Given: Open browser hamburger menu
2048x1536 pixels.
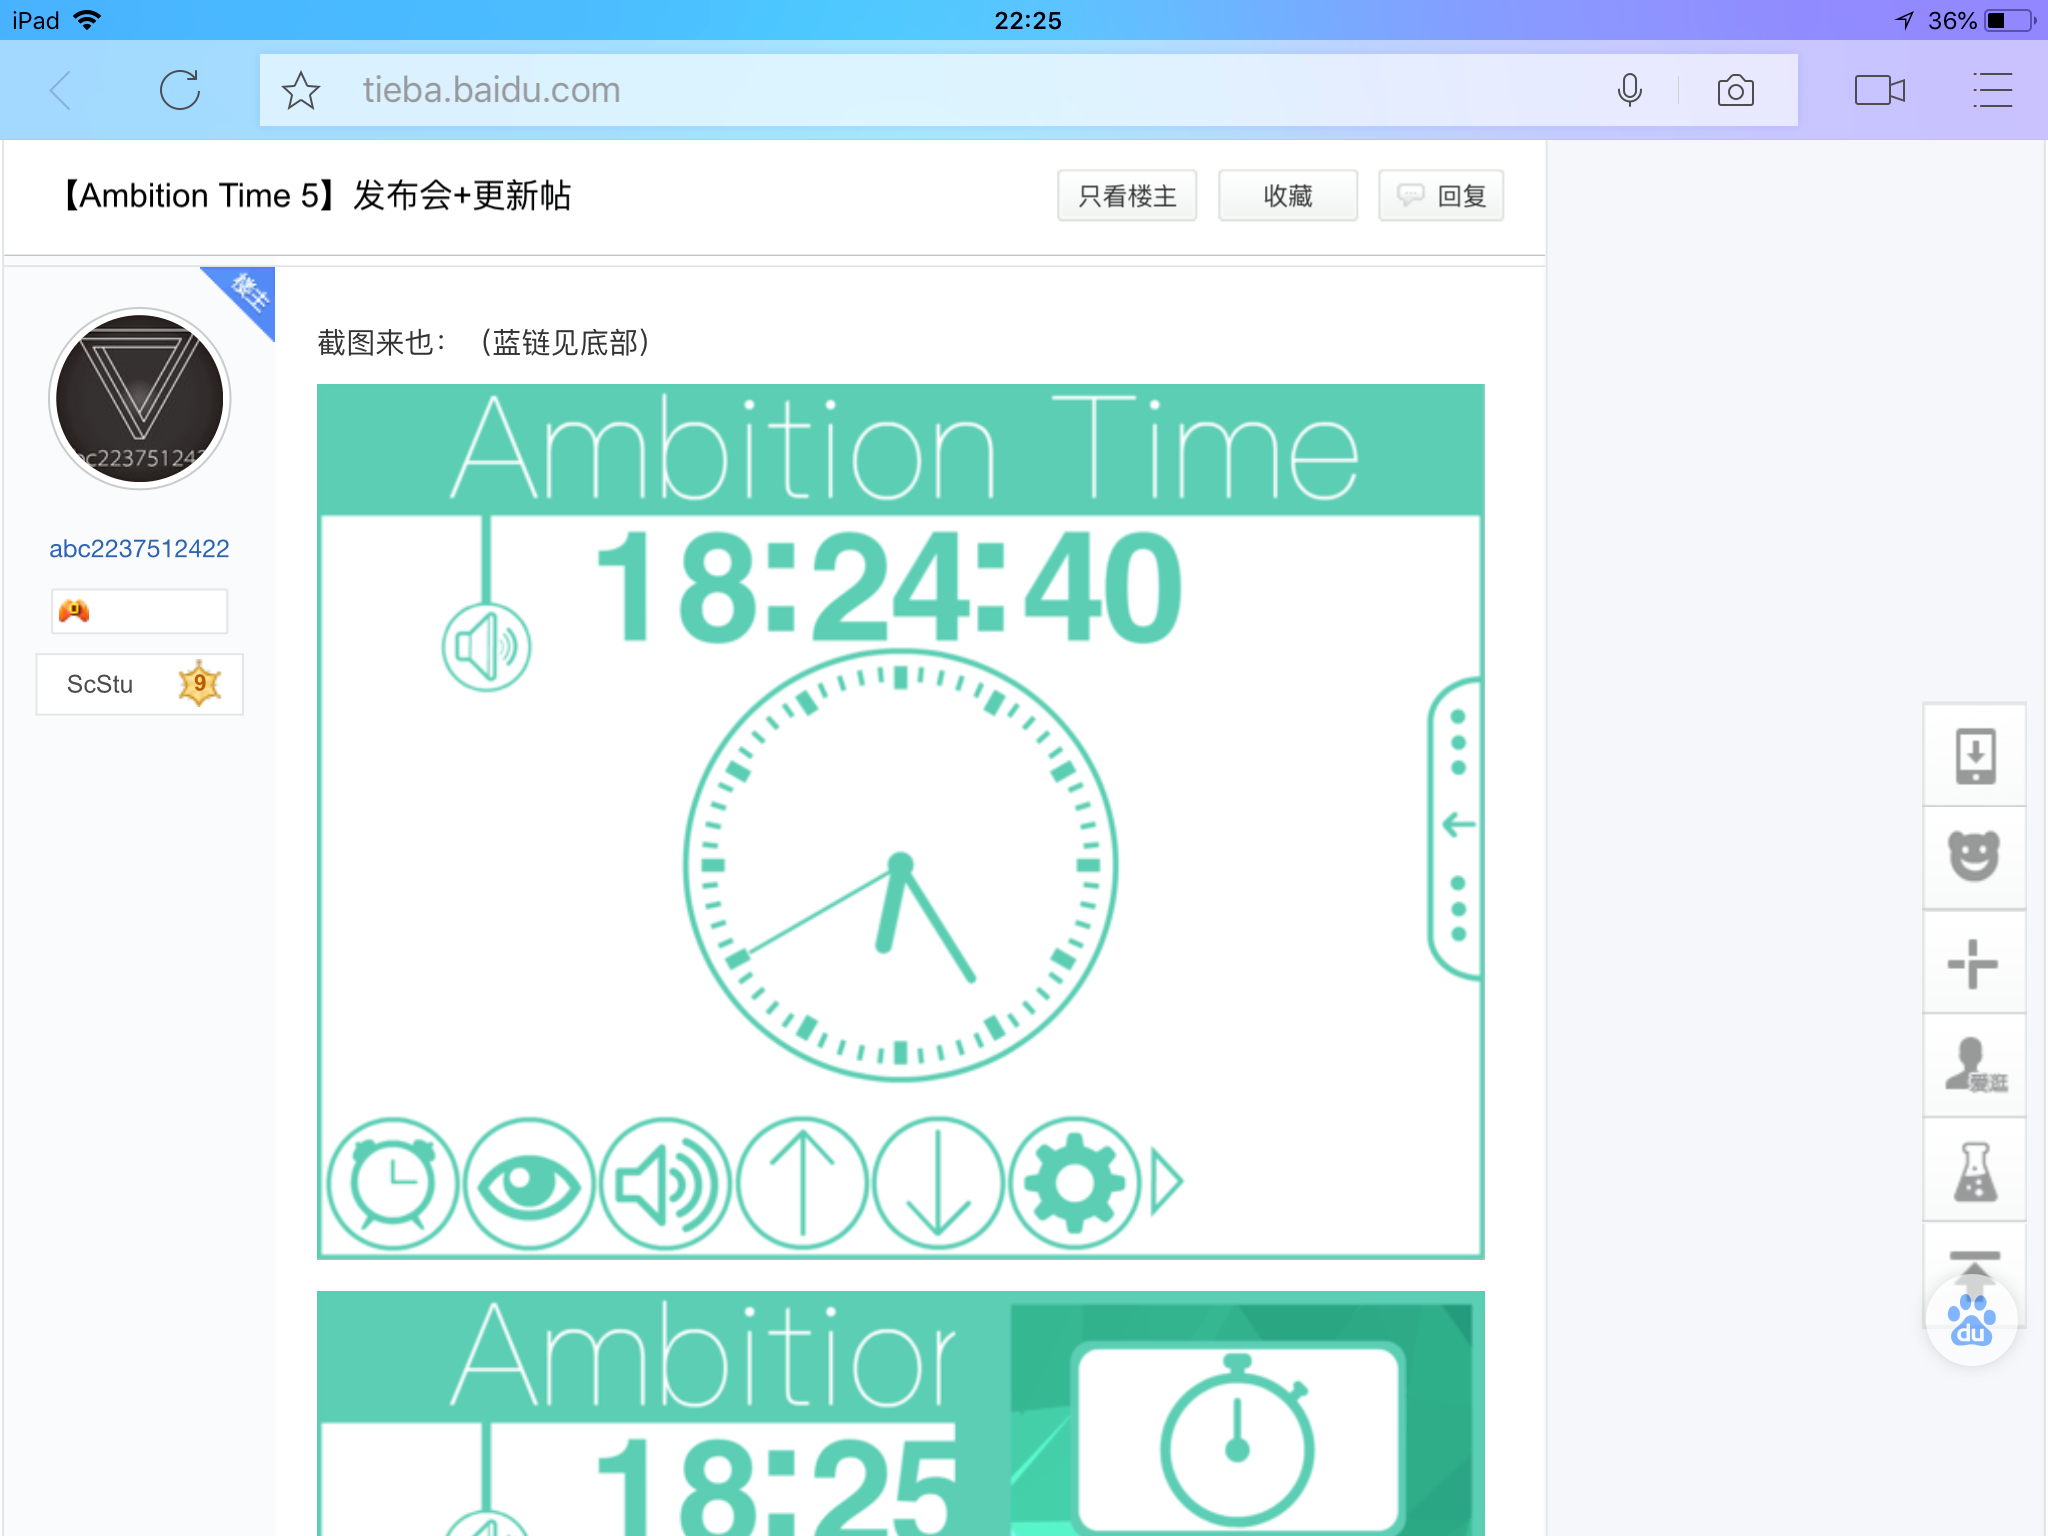Looking at the screenshot, I should 1991,90.
